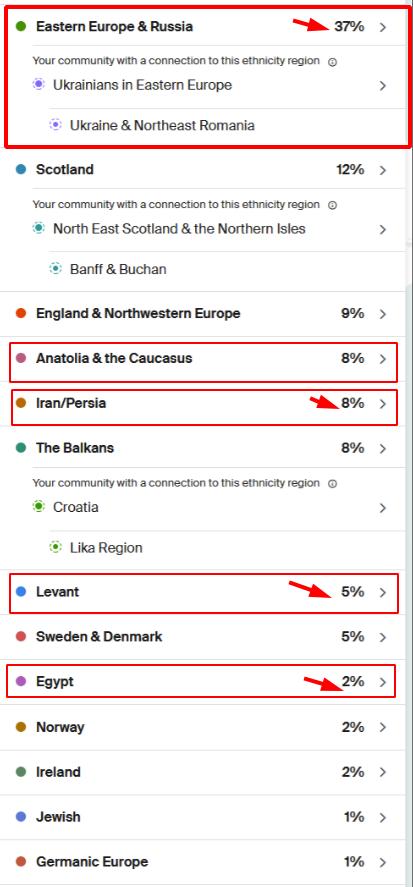
Task: Click the green Eastern Europe color dot
Action: pyautogui.click(x=21, y=27)
